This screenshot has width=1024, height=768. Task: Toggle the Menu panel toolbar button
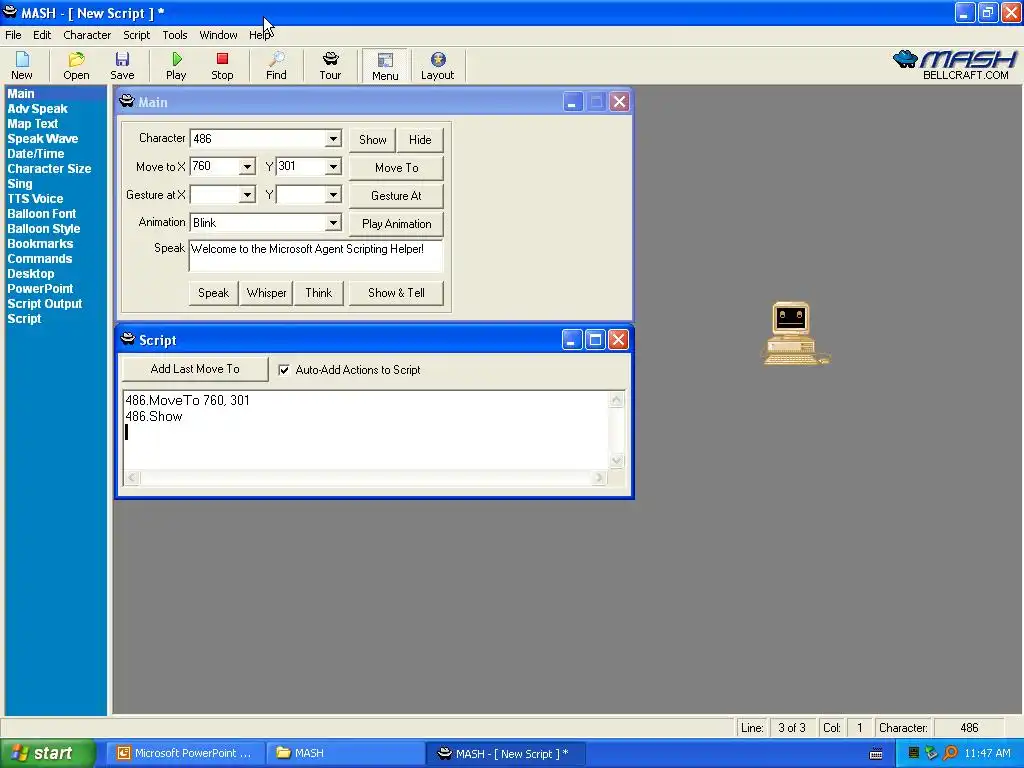385,66
